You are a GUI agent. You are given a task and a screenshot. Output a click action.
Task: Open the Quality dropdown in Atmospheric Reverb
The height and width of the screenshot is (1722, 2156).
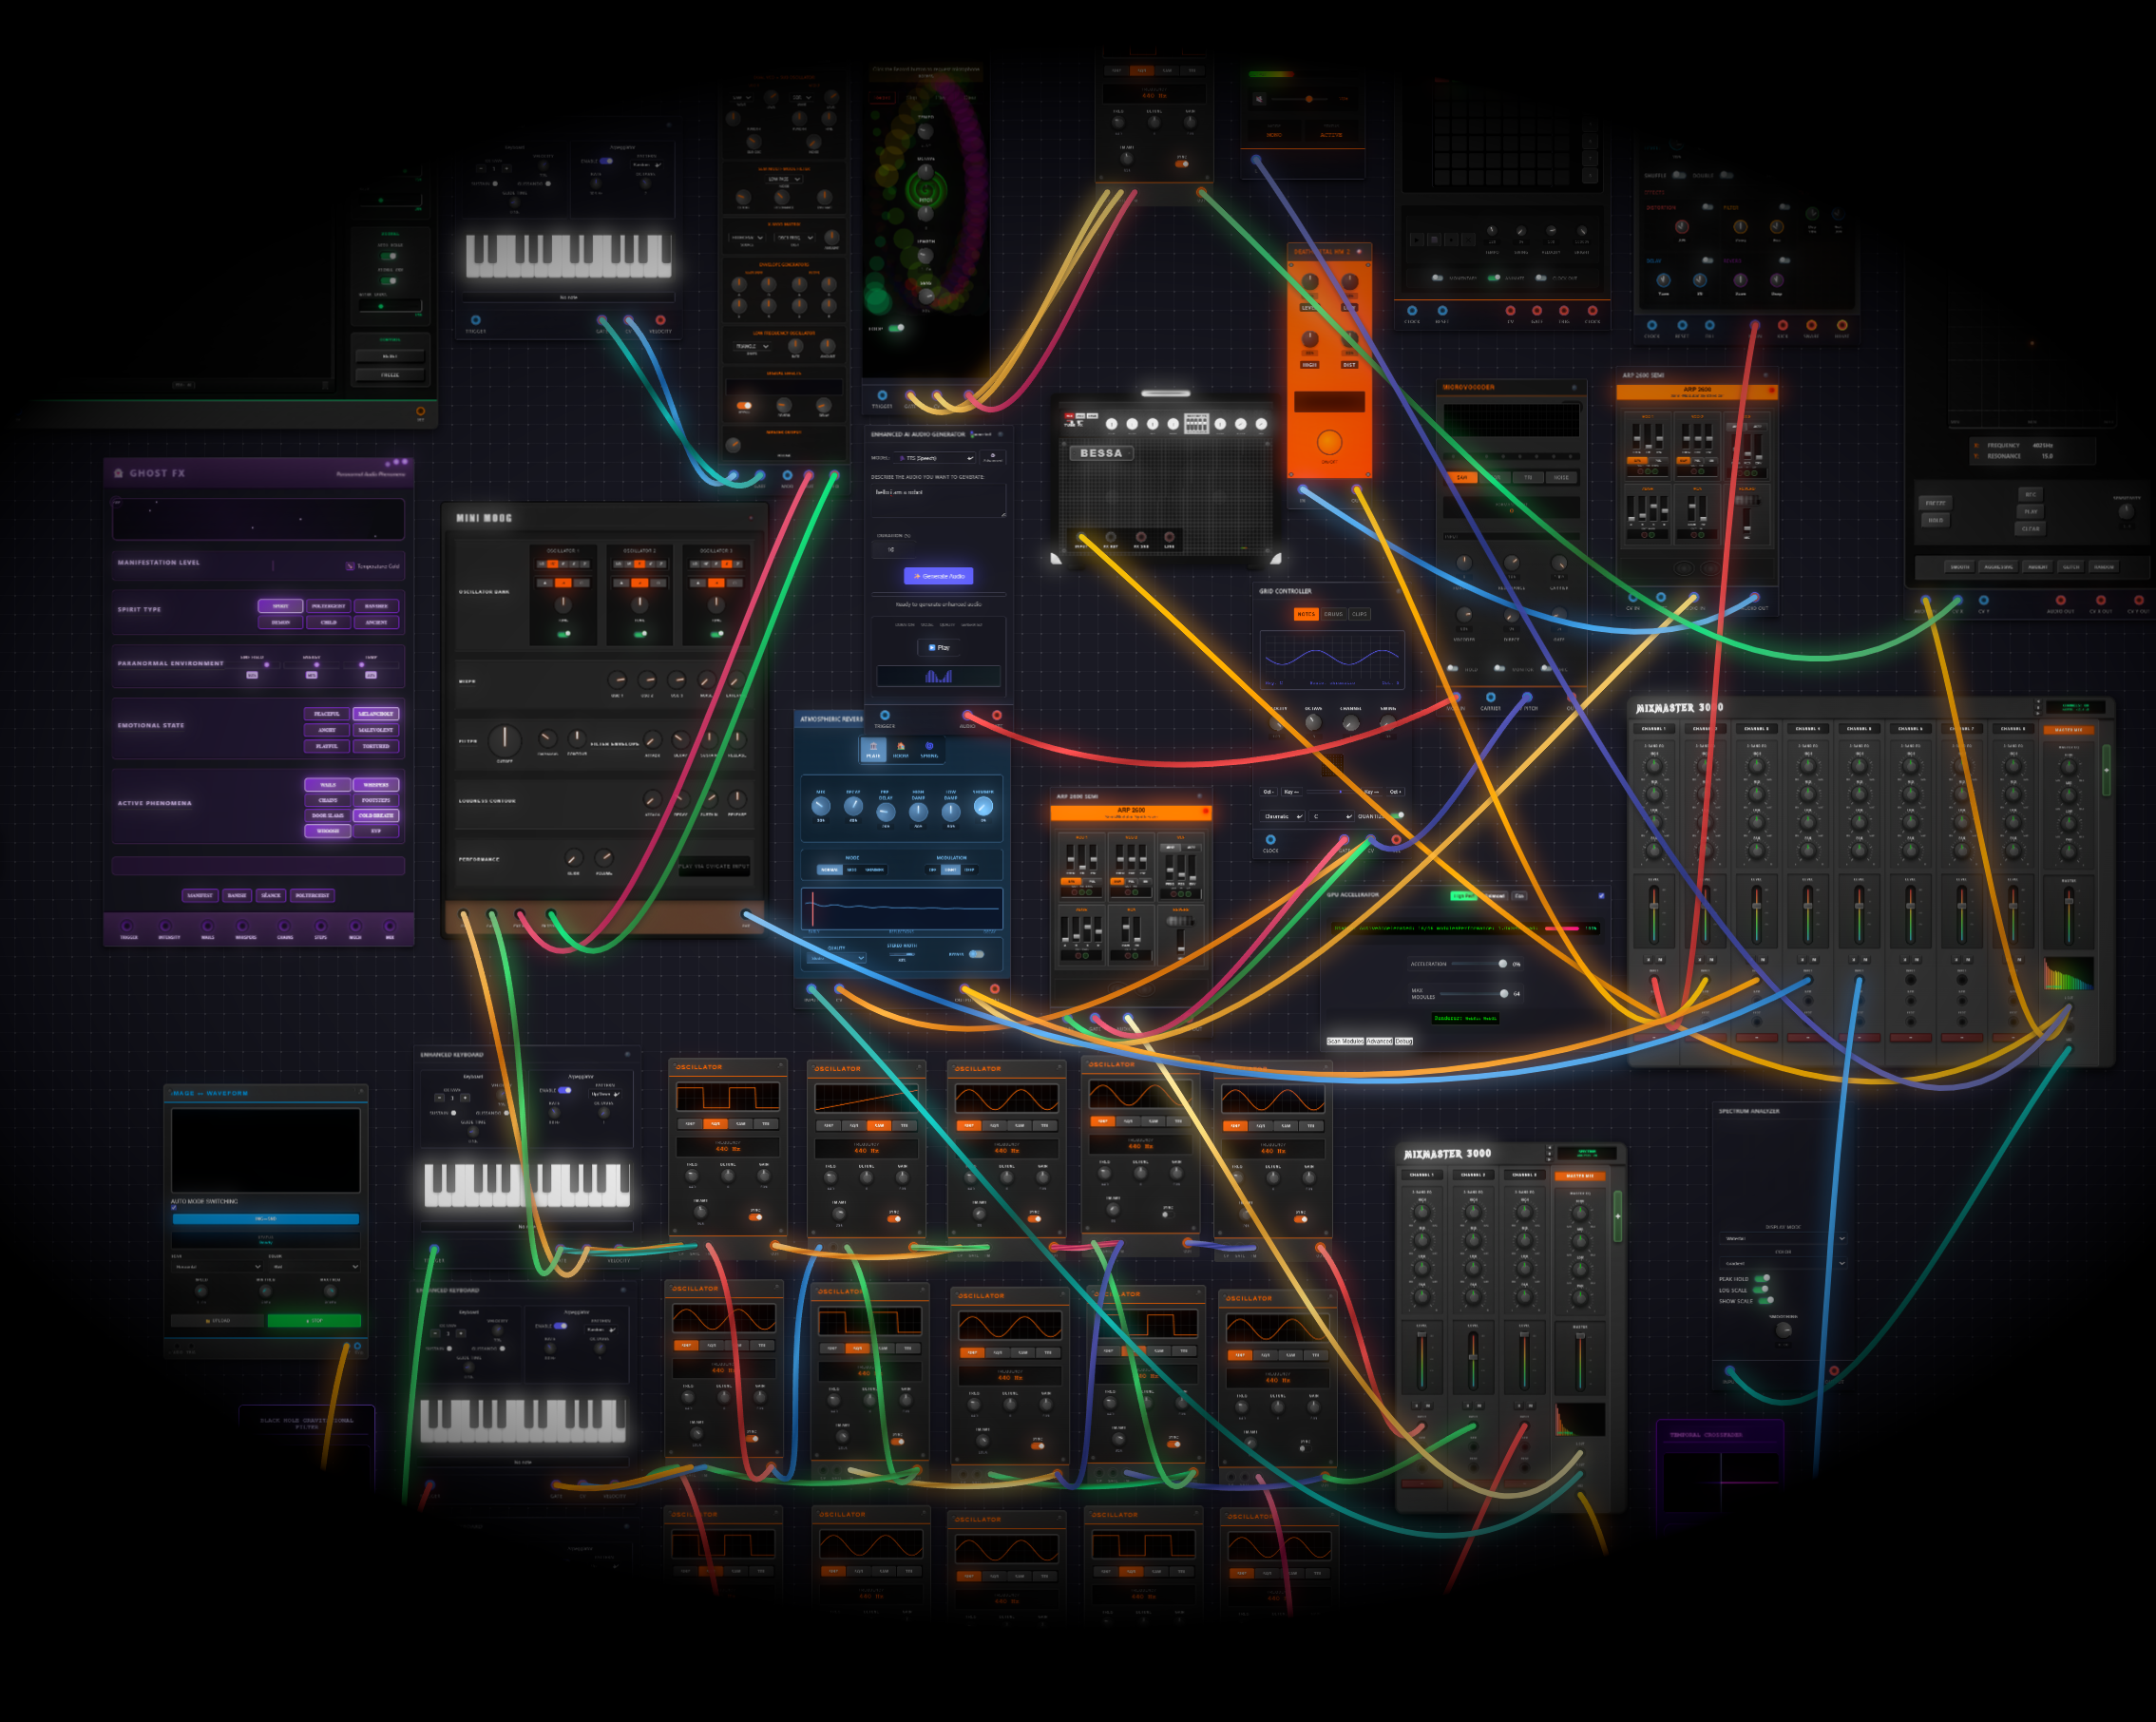coord(836,958)
